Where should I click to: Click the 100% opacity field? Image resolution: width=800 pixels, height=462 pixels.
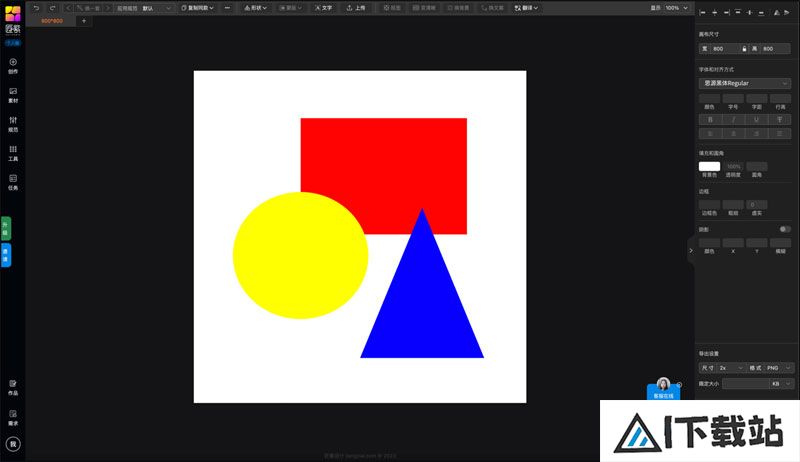point(733,167)
